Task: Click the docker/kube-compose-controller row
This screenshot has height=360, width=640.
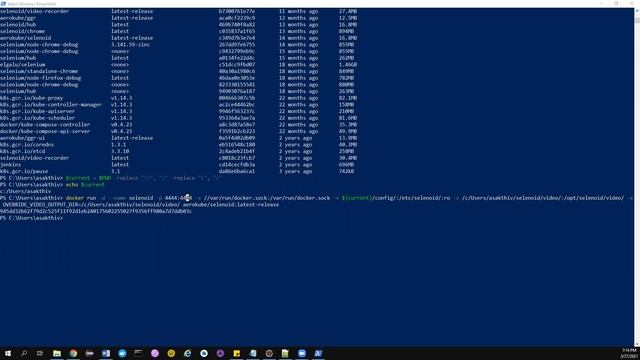Action: (x=178, y=124)
